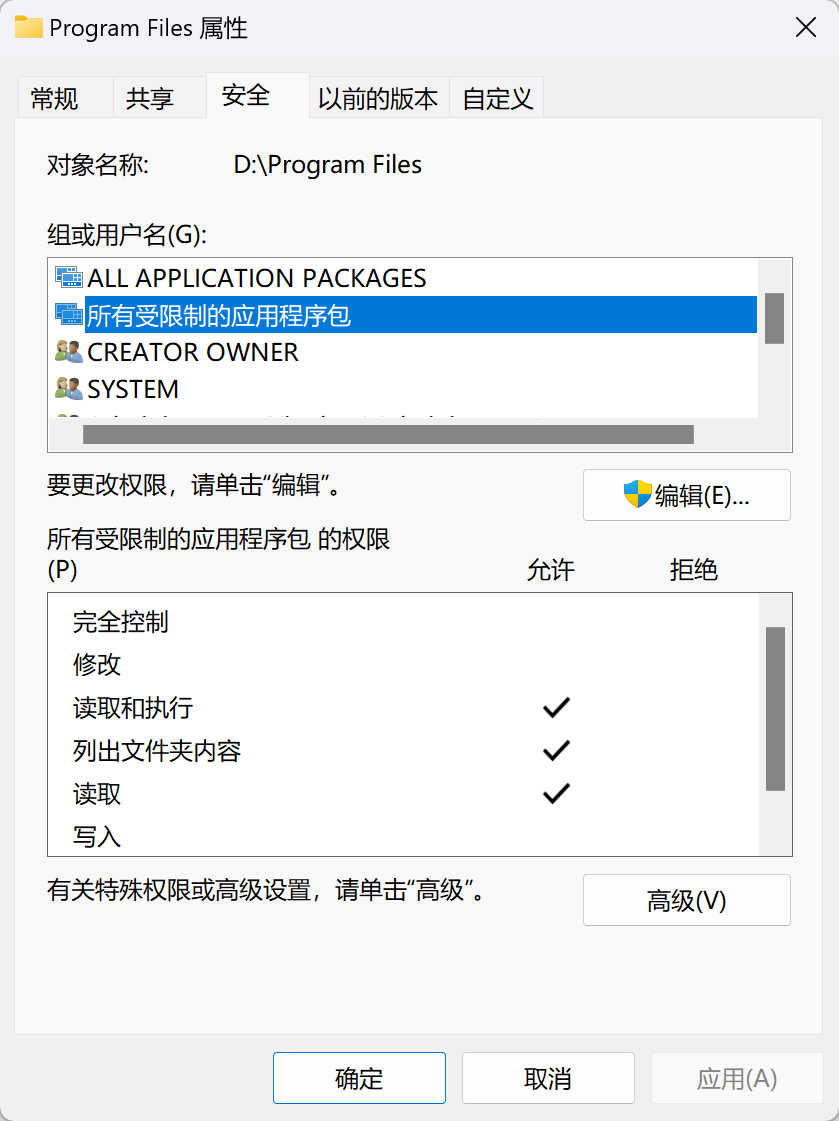Click the ALL APPLICATION PACKAGES group icon
This screenshot has height=1121, width=839.
(68, 278)
